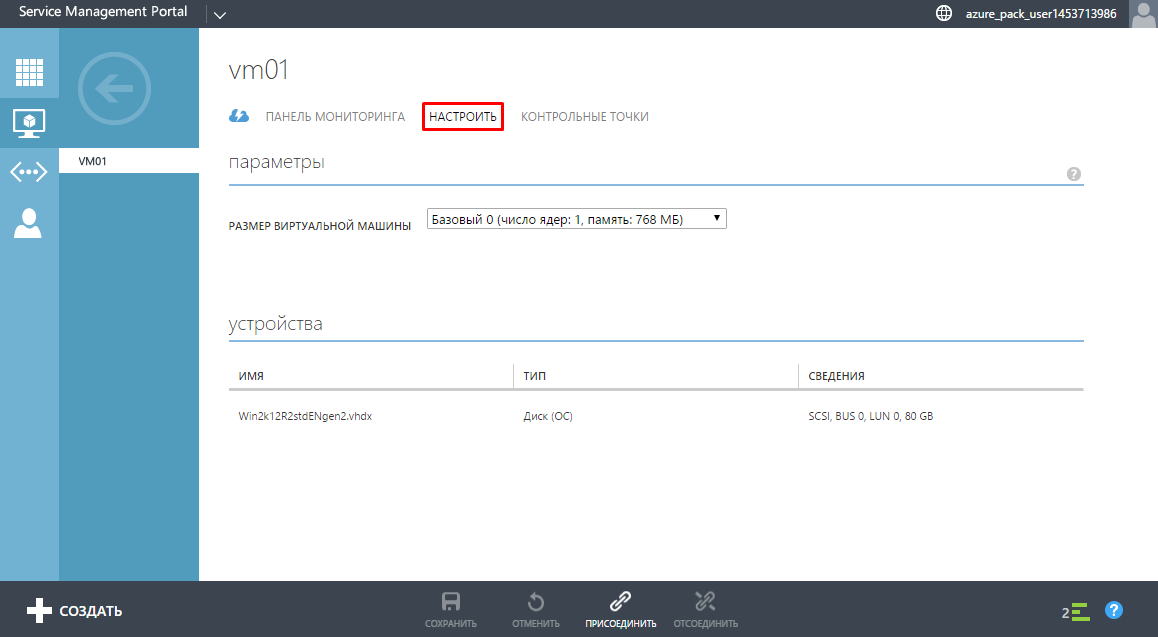Expand the РАЗМЕР ВИРТУАЛЬНОЙ МАШИНЫ dropdown
The image size is (1158, 637).
tap(576, 219)
